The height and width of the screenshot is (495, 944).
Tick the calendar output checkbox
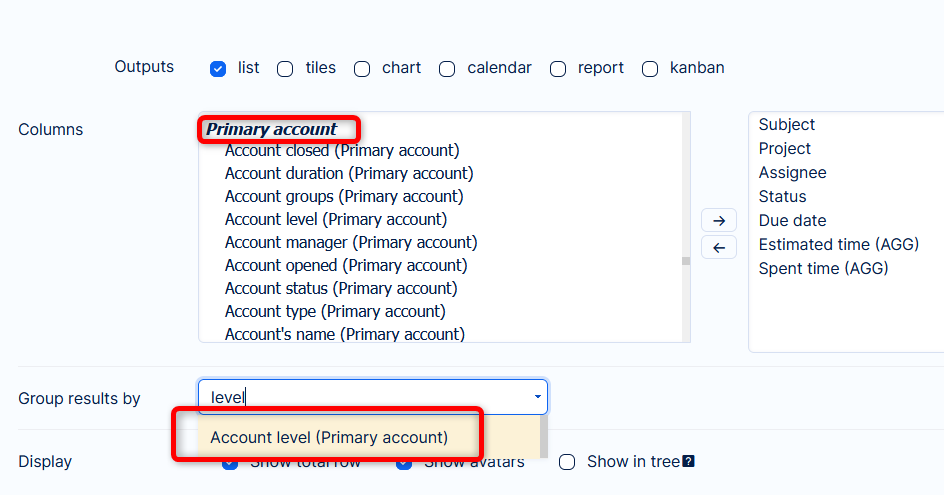pos(447,69)
